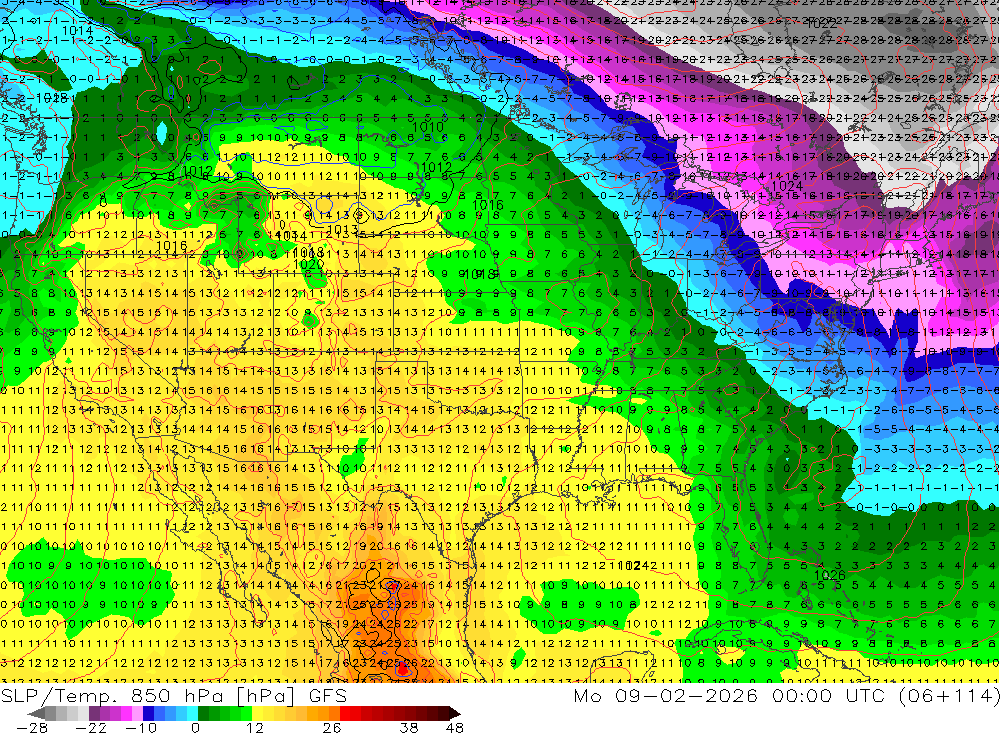The image size is (1000, 733).
Task: Click the '1020' isobar pressure label
Action: (308, 264)
